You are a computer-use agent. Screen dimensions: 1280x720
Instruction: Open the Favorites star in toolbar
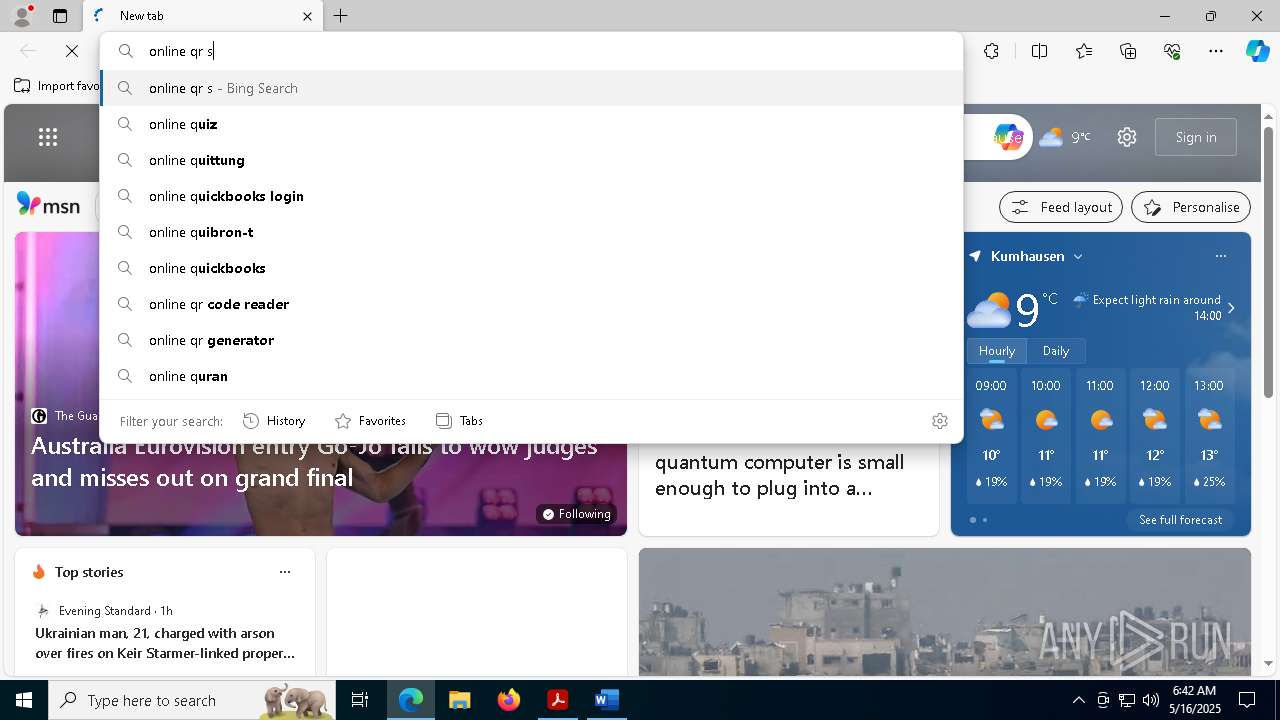pos(1084,51)
